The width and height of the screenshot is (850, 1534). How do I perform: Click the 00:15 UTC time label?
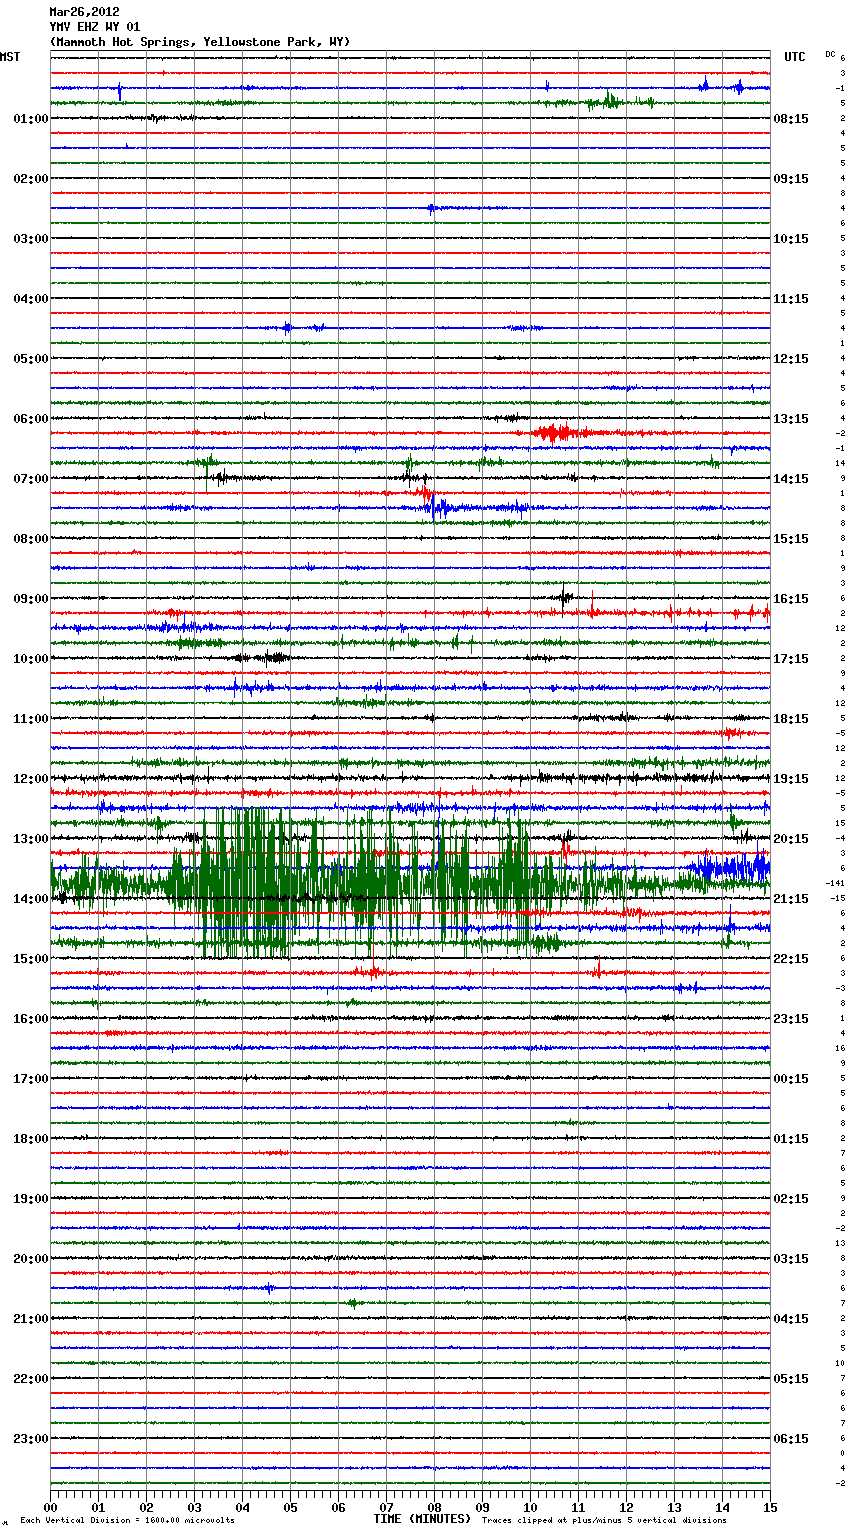791,1079
